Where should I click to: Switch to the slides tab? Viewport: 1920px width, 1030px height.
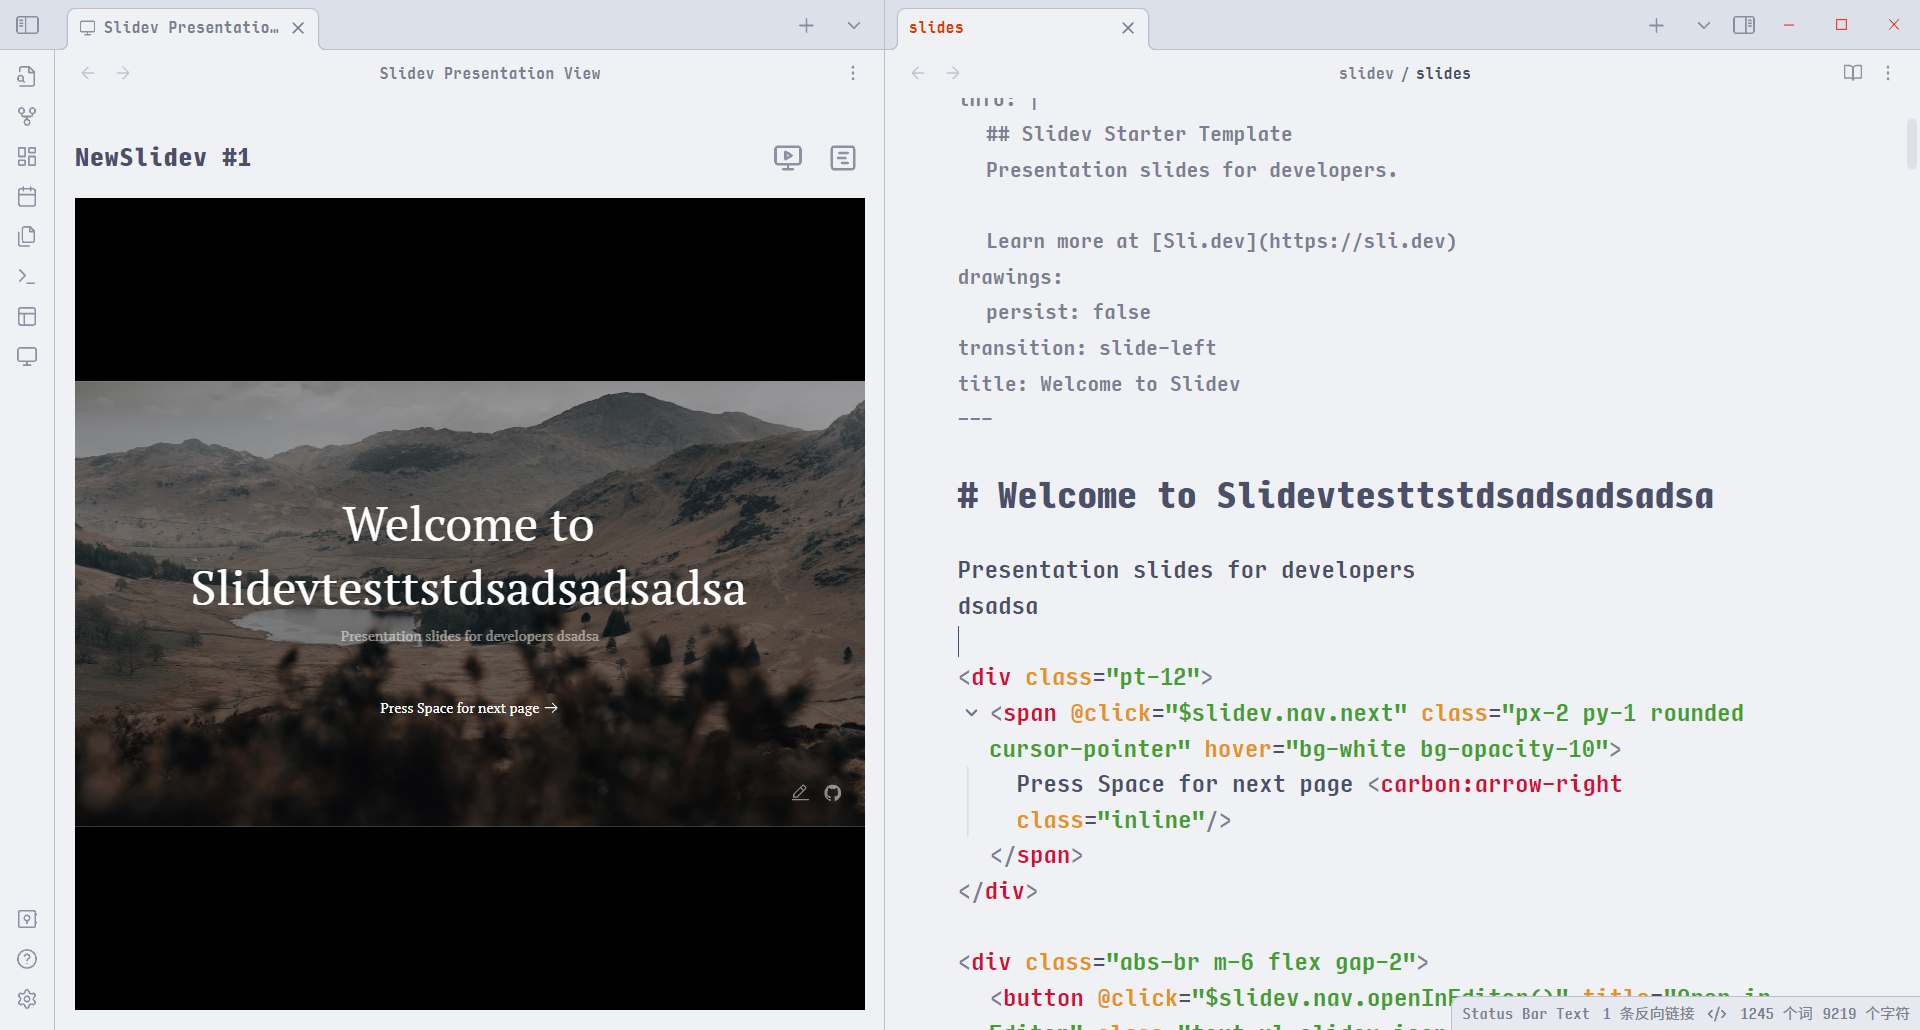click(935, 27)
